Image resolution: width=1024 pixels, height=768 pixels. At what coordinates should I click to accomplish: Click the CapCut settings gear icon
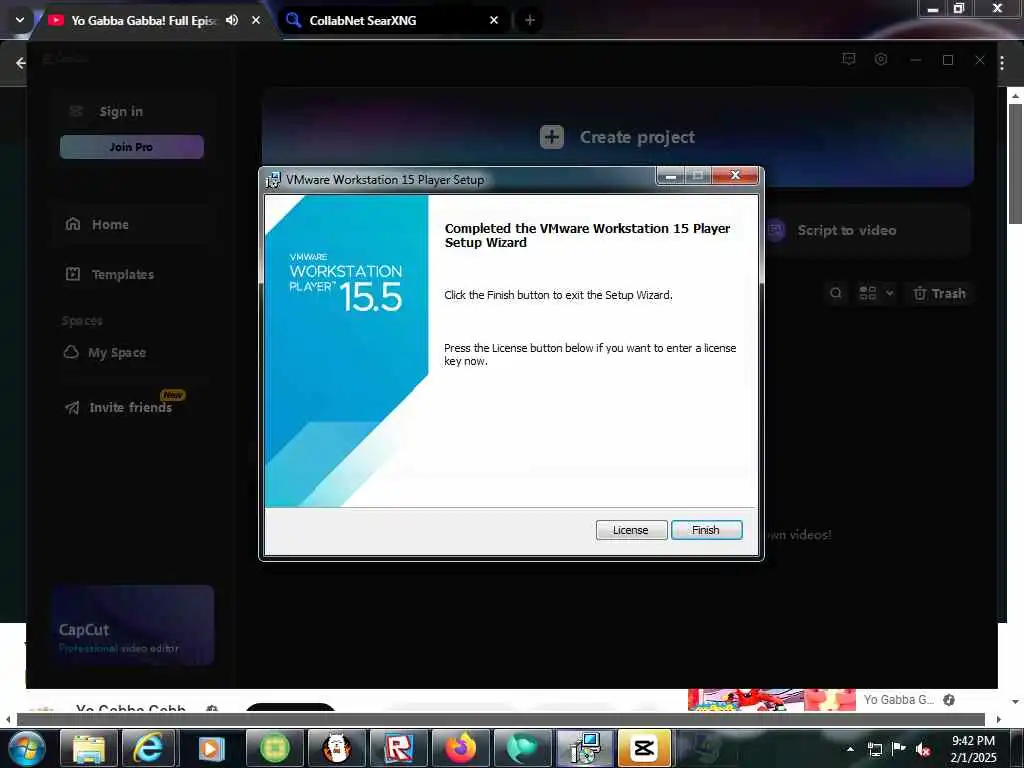(881, 59)
